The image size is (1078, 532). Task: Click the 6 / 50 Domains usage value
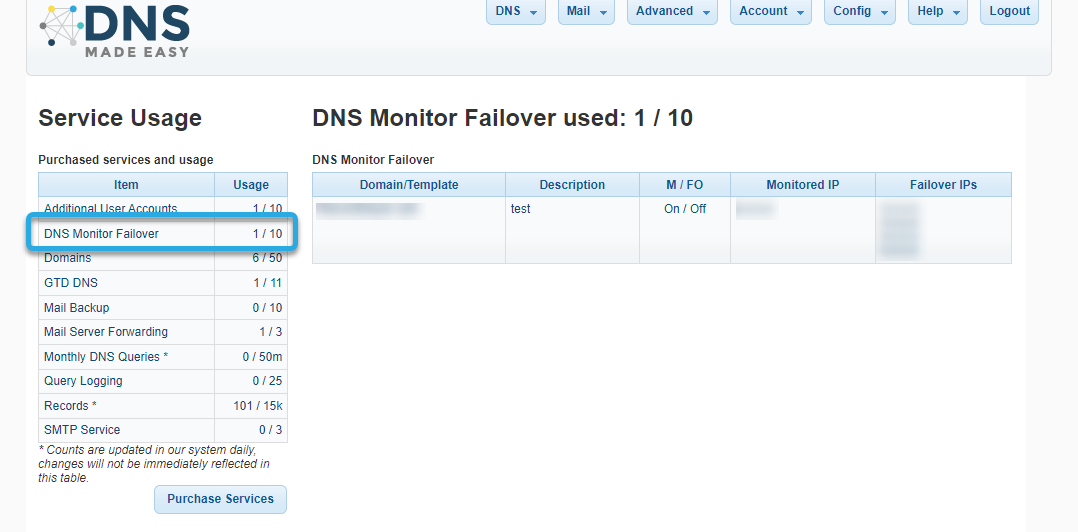[x=267, y=258]
